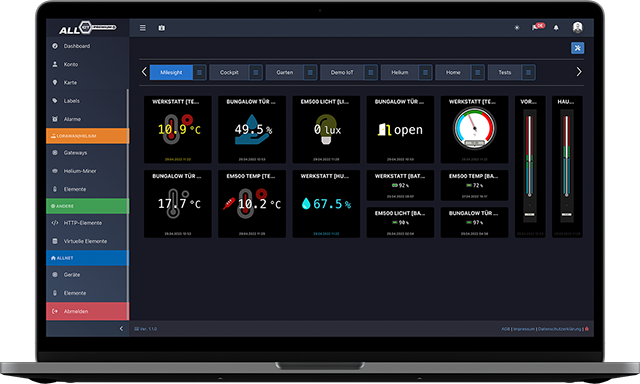Image resolution: width=640 pixels, height=384 pixels.
Task: Open the Impressum footer link
Action: [524, 329]
